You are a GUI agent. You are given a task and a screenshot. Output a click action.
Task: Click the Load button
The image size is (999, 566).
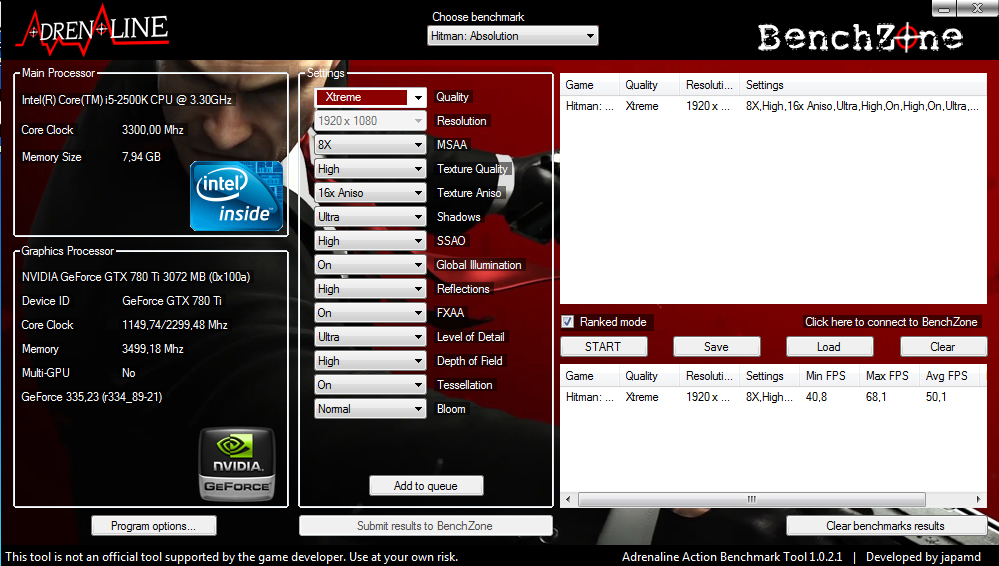(829, 347)
